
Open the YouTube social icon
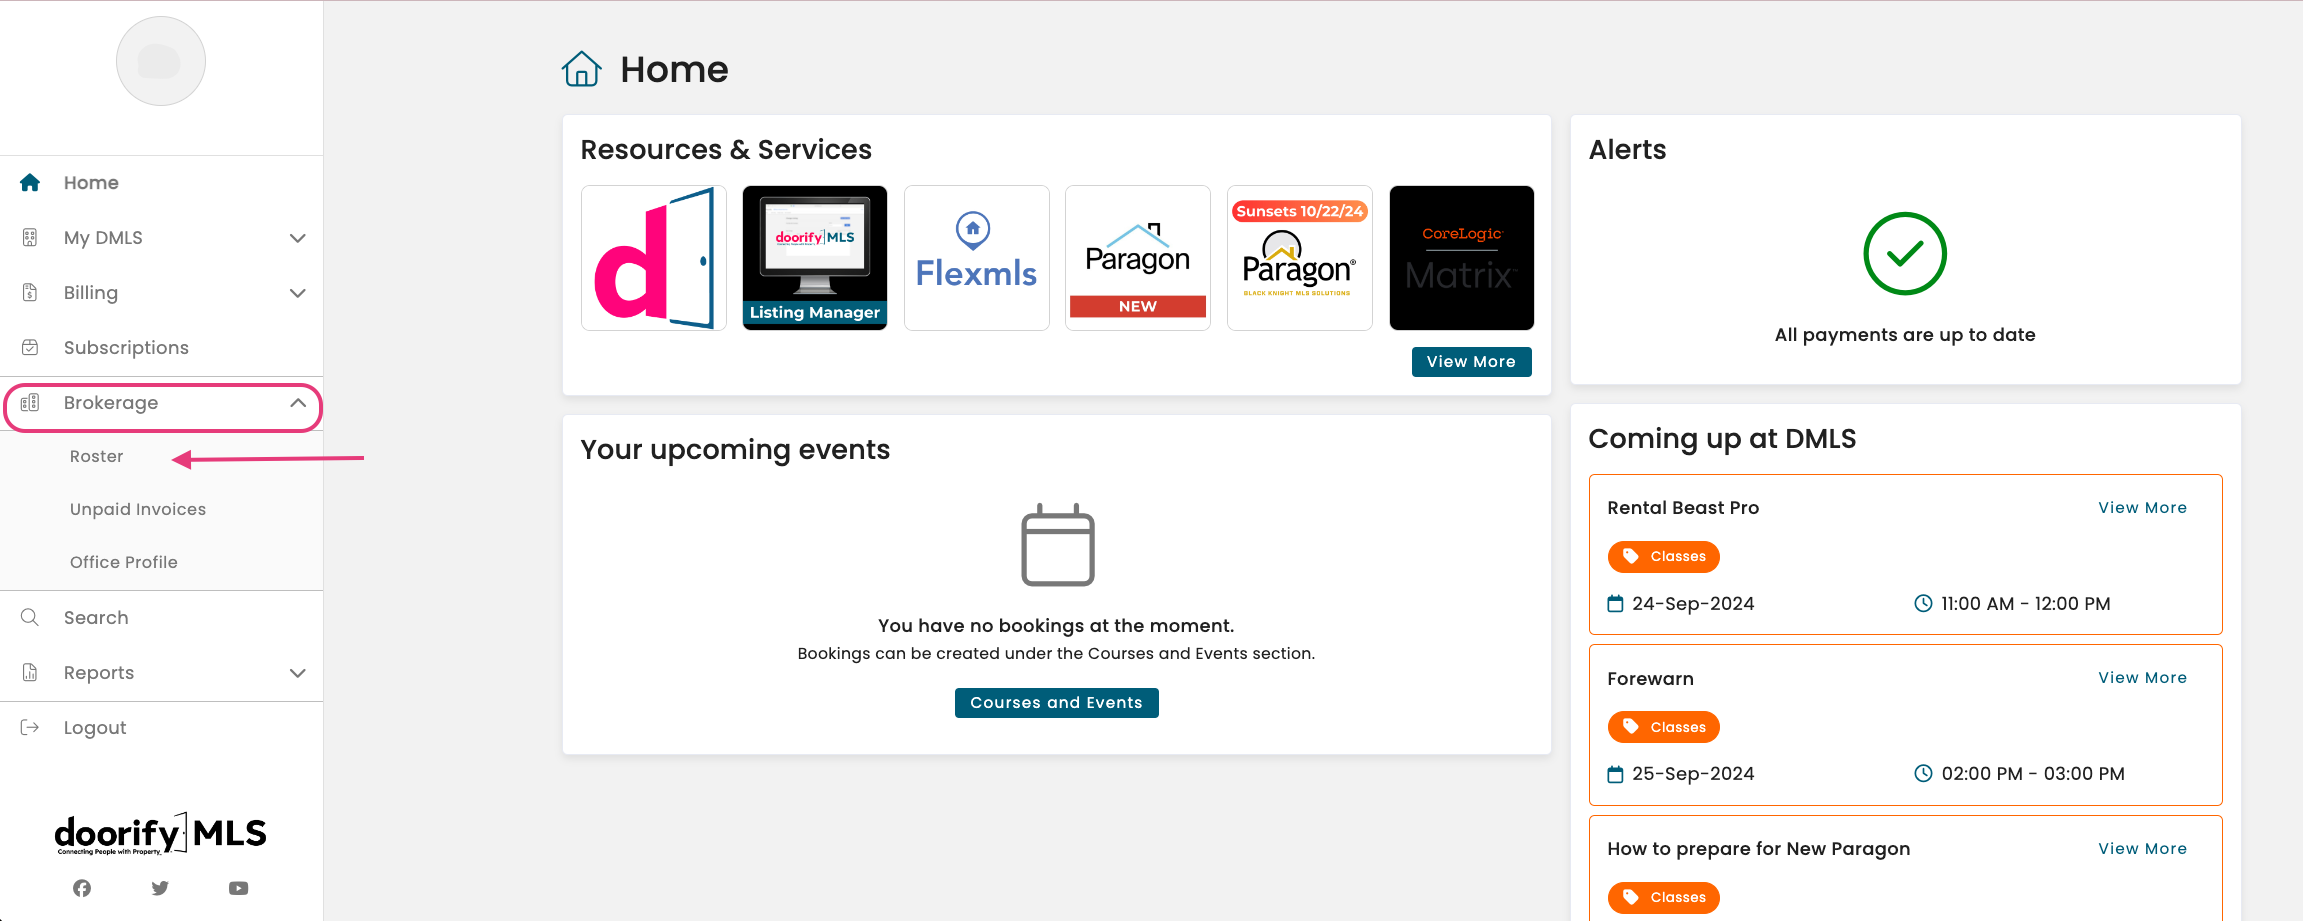(x=238, y=888)
